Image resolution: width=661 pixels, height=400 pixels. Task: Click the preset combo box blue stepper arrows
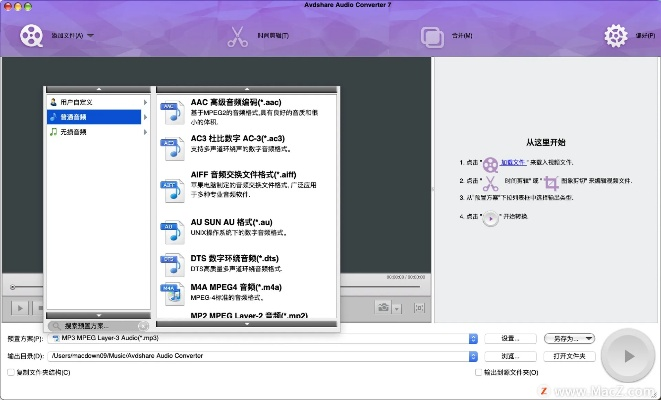[x=473, y=338]
